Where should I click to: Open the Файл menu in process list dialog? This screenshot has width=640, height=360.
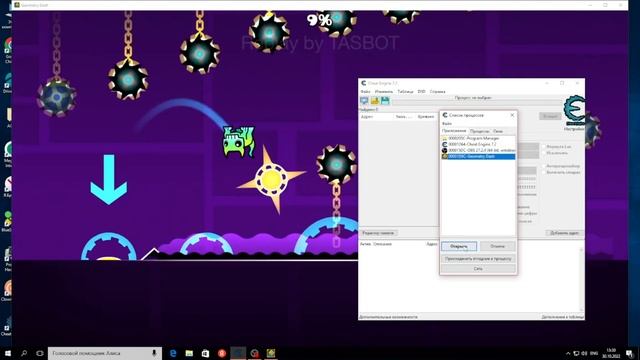pyautogui.click(x=447, y=124)
